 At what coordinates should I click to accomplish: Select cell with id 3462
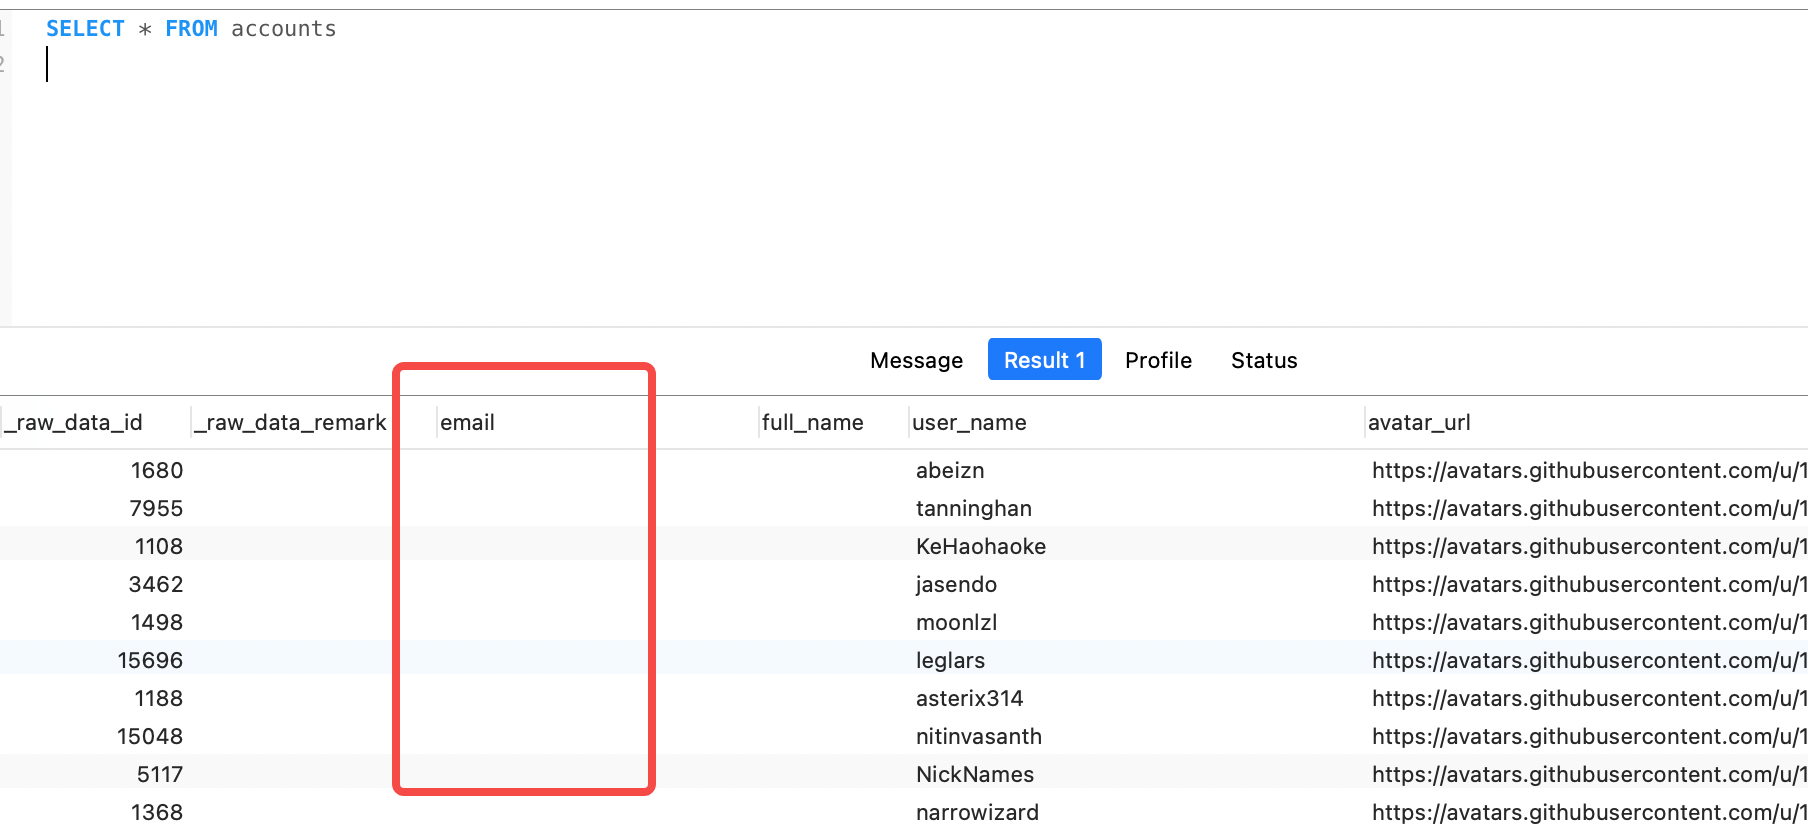[156, 584]
